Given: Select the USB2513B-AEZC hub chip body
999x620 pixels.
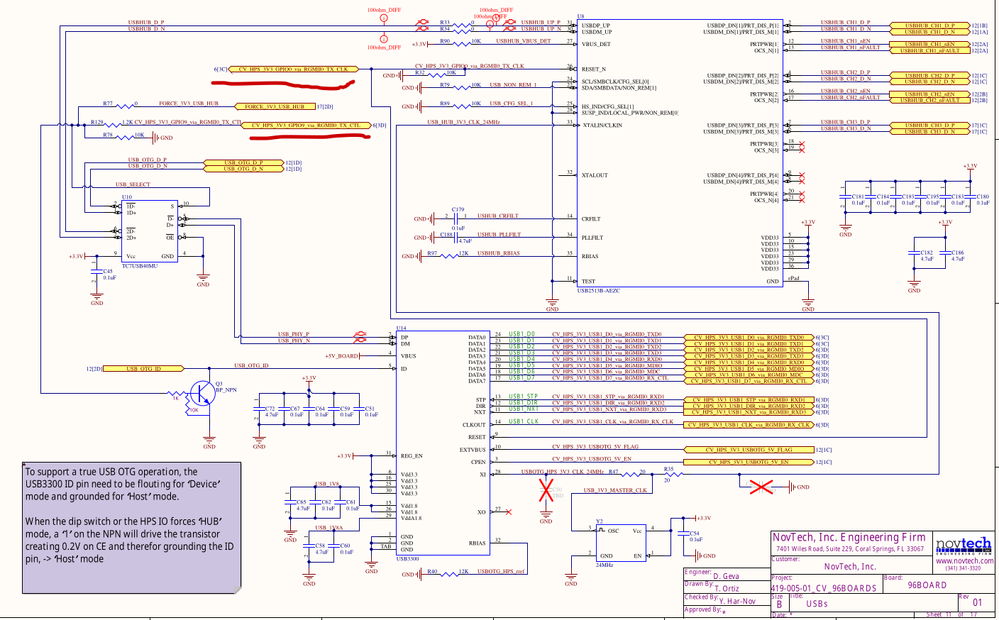Looking at the screenshot, I should coord(680,153).
